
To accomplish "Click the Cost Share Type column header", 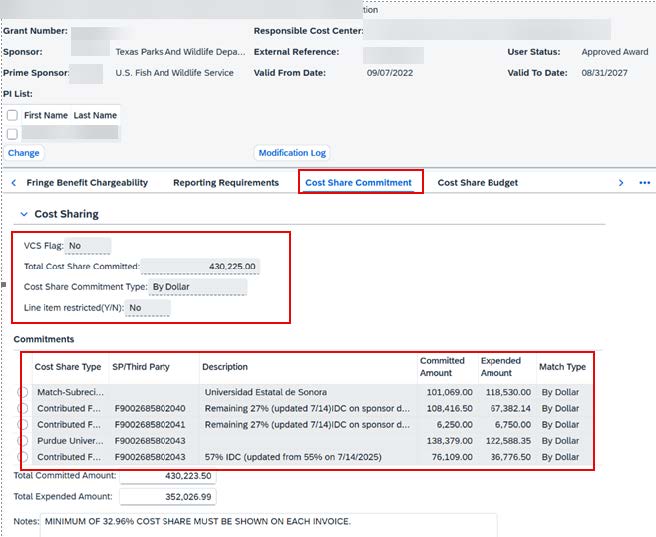I will click(68, 367).
